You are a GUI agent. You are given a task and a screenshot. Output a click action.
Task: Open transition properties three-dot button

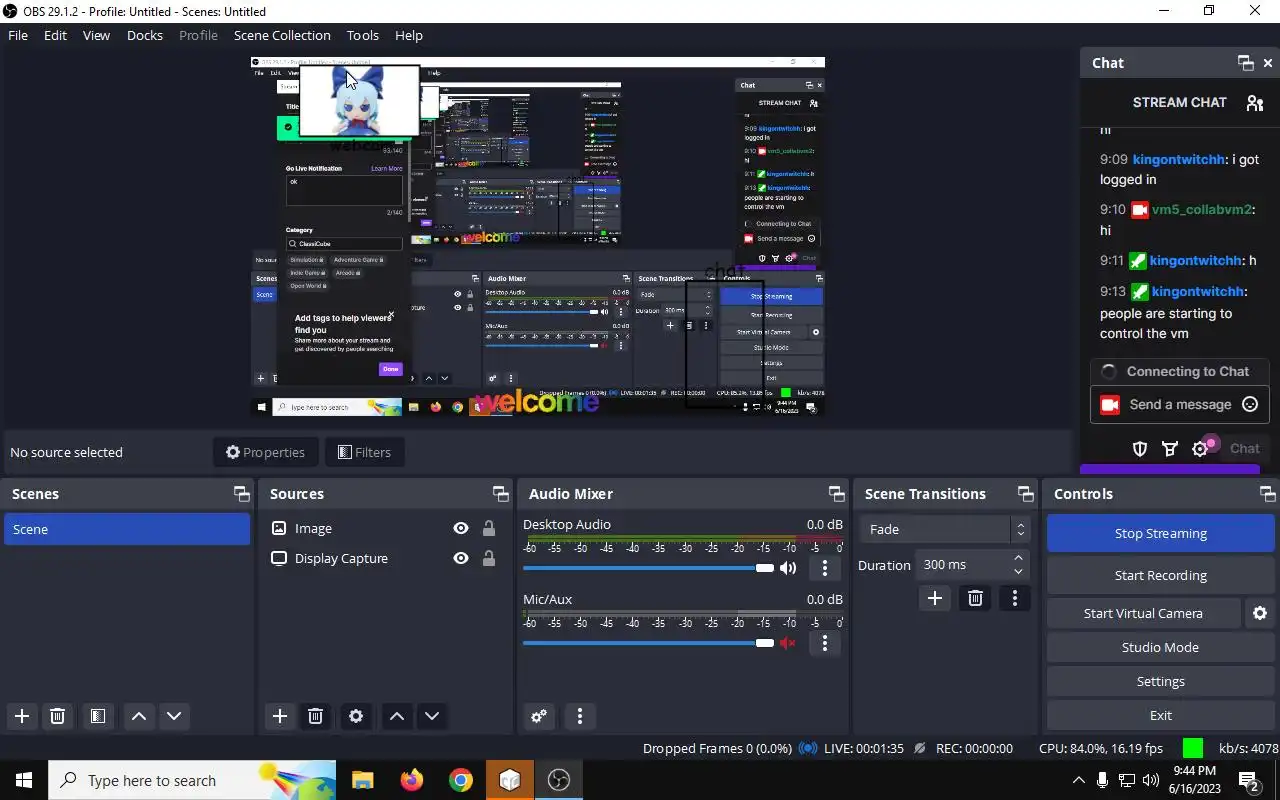[1015, 598]
